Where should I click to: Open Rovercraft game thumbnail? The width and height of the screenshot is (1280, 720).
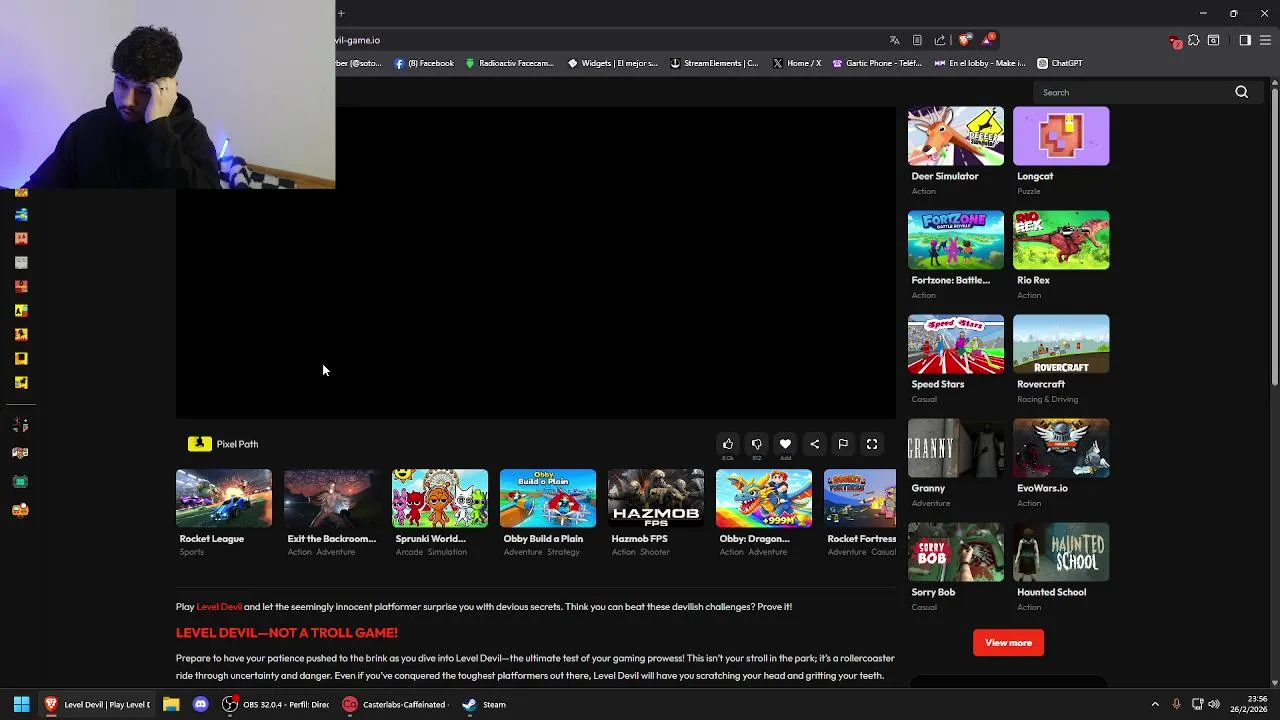(1061, 344)
